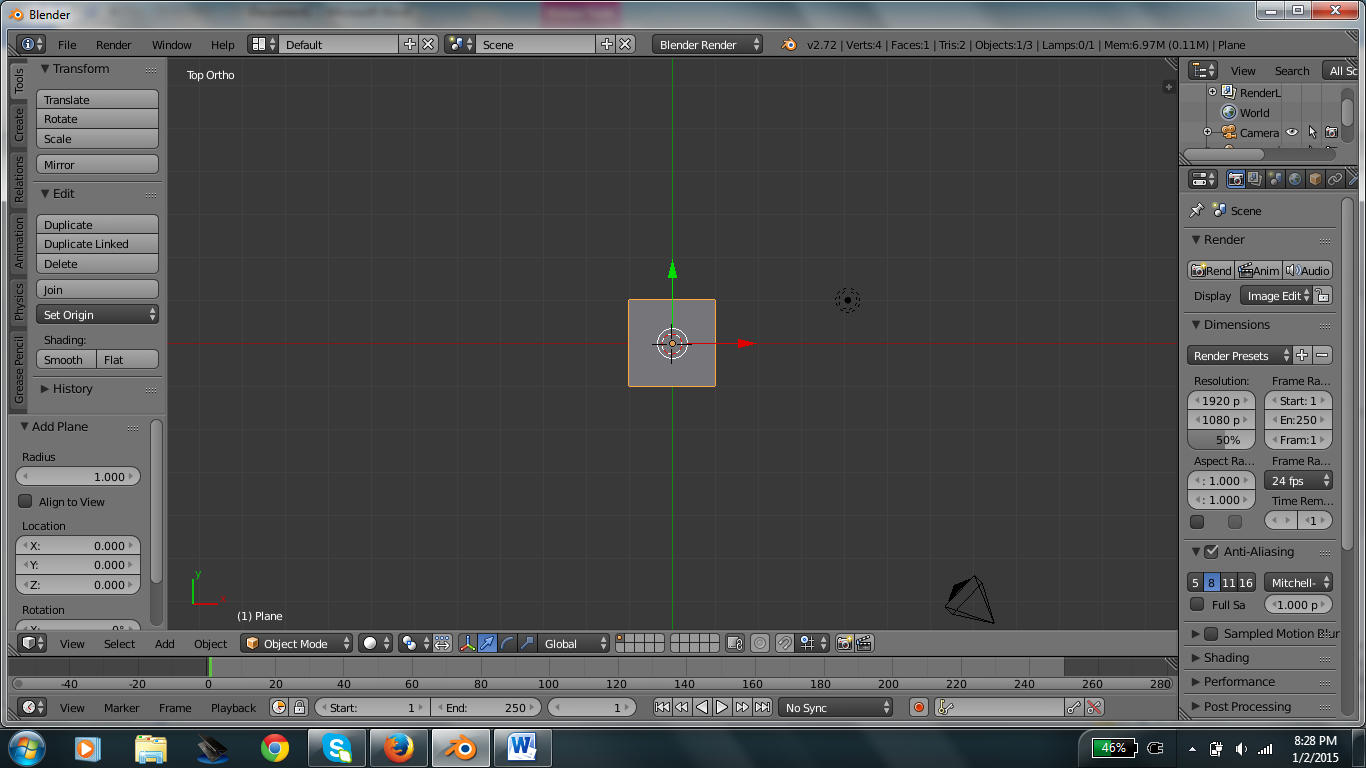Viewport: 1366px width, 768px height.
Task: Open the Object Mode dropdown
Action: click(x=297, y=644)
